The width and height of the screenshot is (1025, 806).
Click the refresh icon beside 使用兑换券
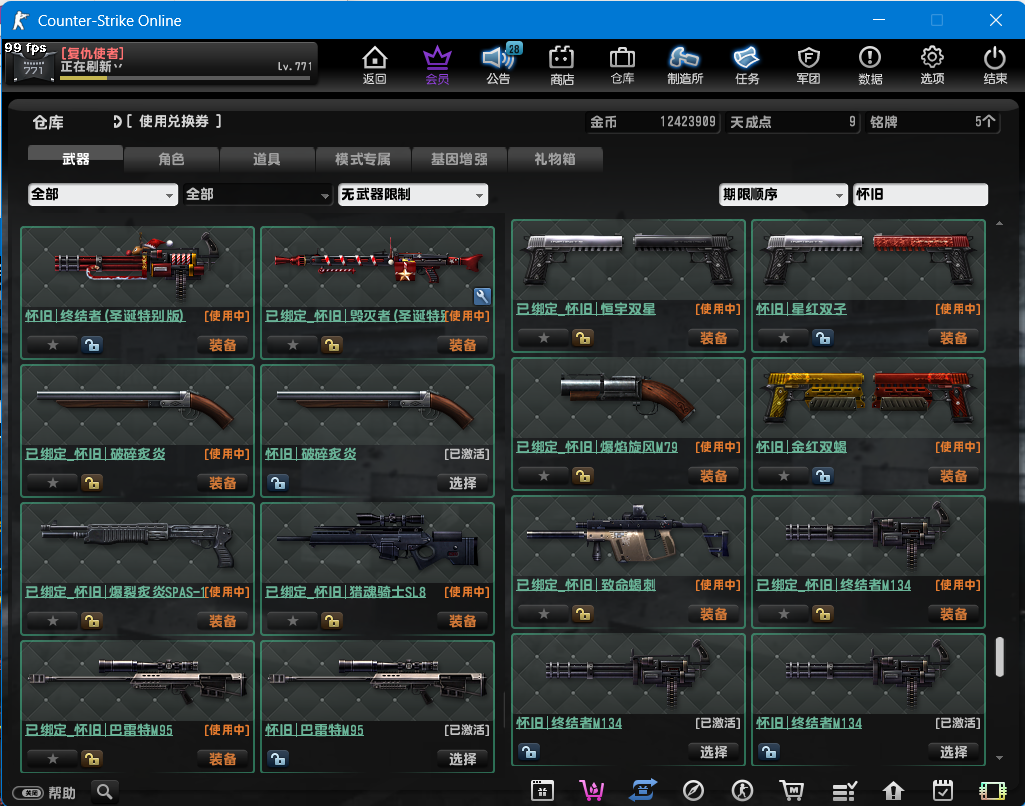[117, 122]
